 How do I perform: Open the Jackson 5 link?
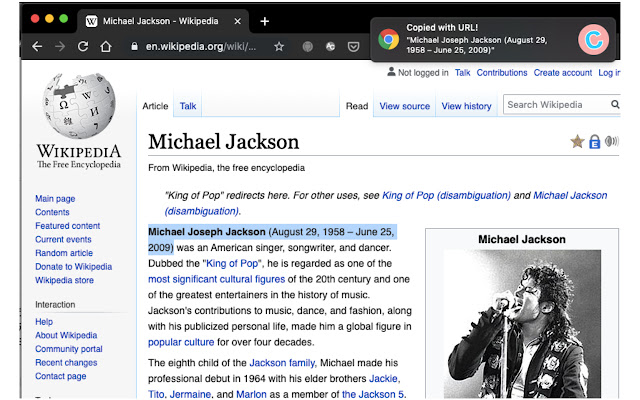pyautogui.click(x=373, y=394)
